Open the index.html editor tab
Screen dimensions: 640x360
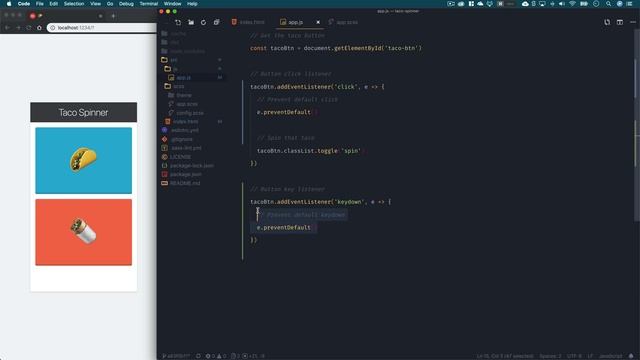coord(248,22)
